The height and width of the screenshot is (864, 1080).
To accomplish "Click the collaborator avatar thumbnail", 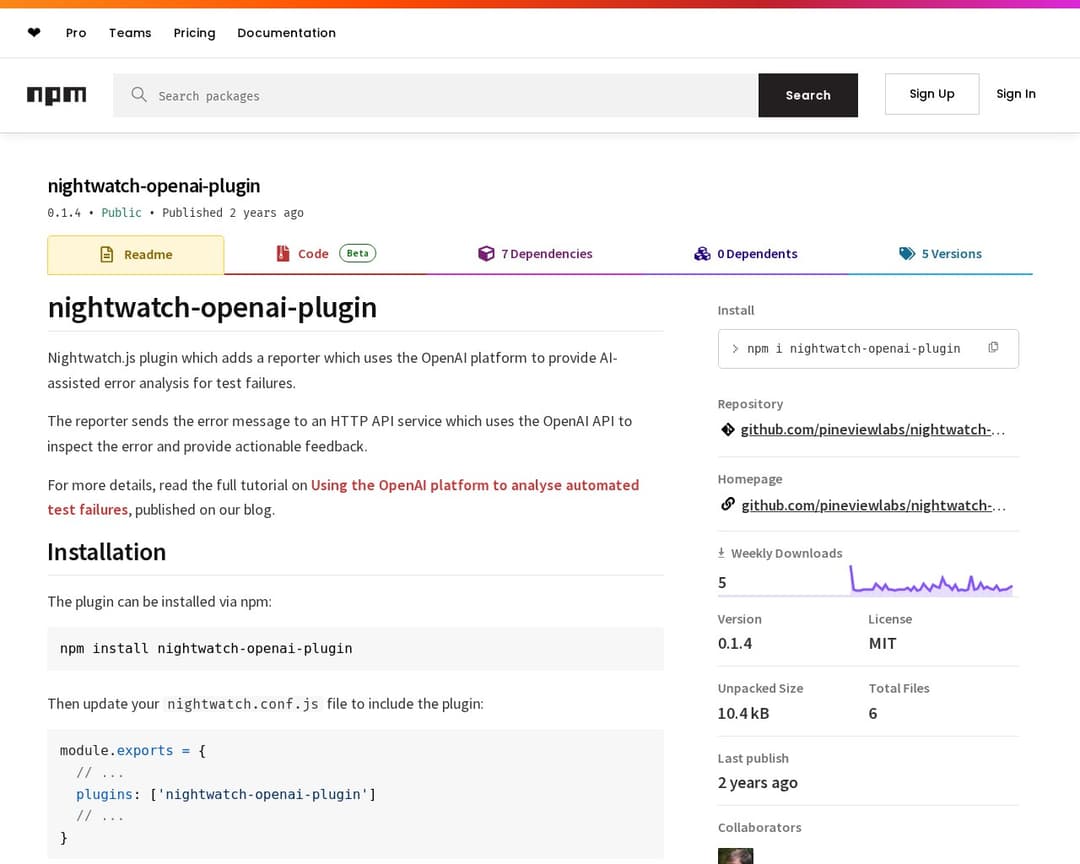I will click(x=735, y=856).
